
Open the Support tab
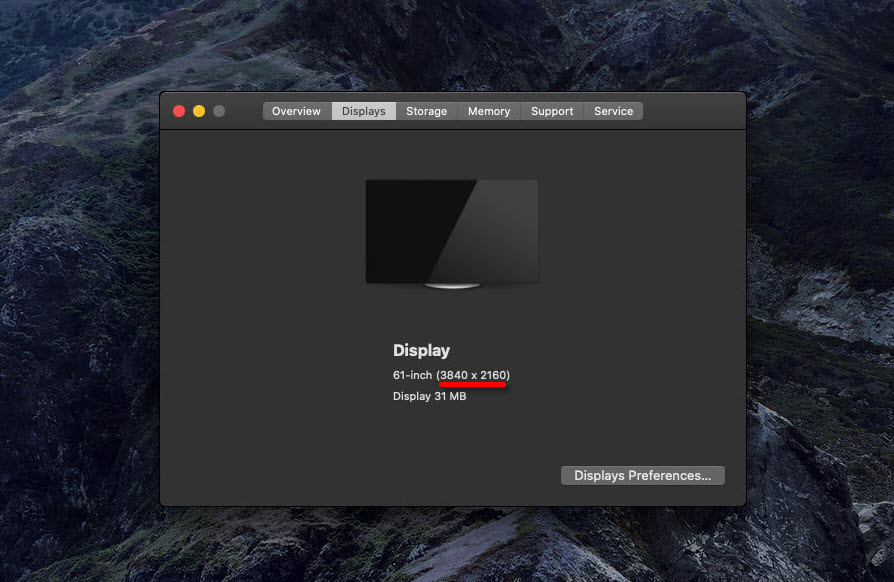coord(552,111)
